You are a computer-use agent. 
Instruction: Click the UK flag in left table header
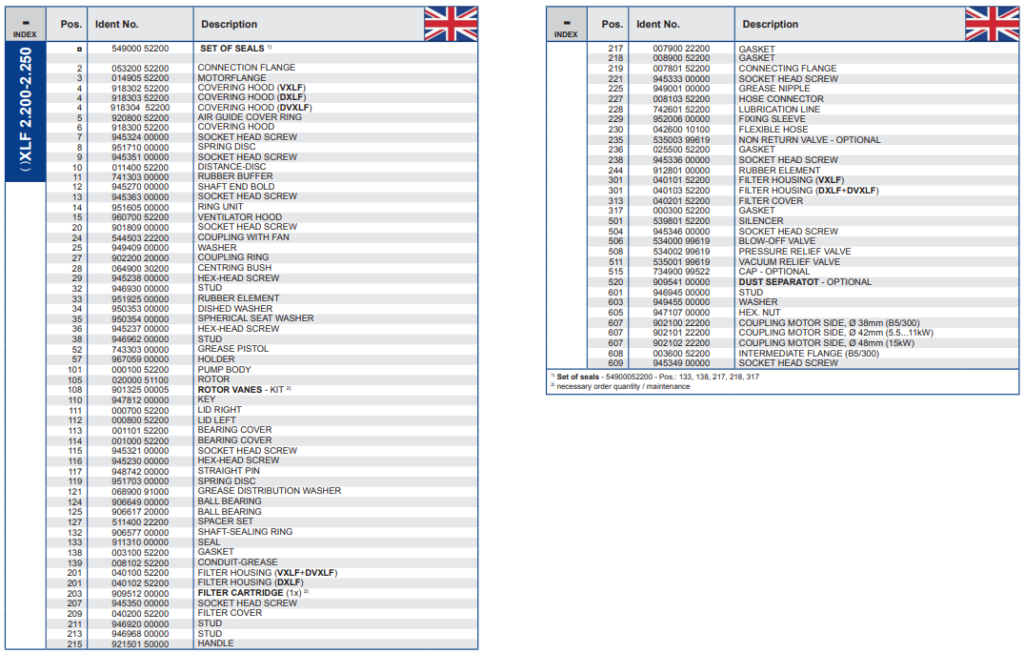[450, 23]
